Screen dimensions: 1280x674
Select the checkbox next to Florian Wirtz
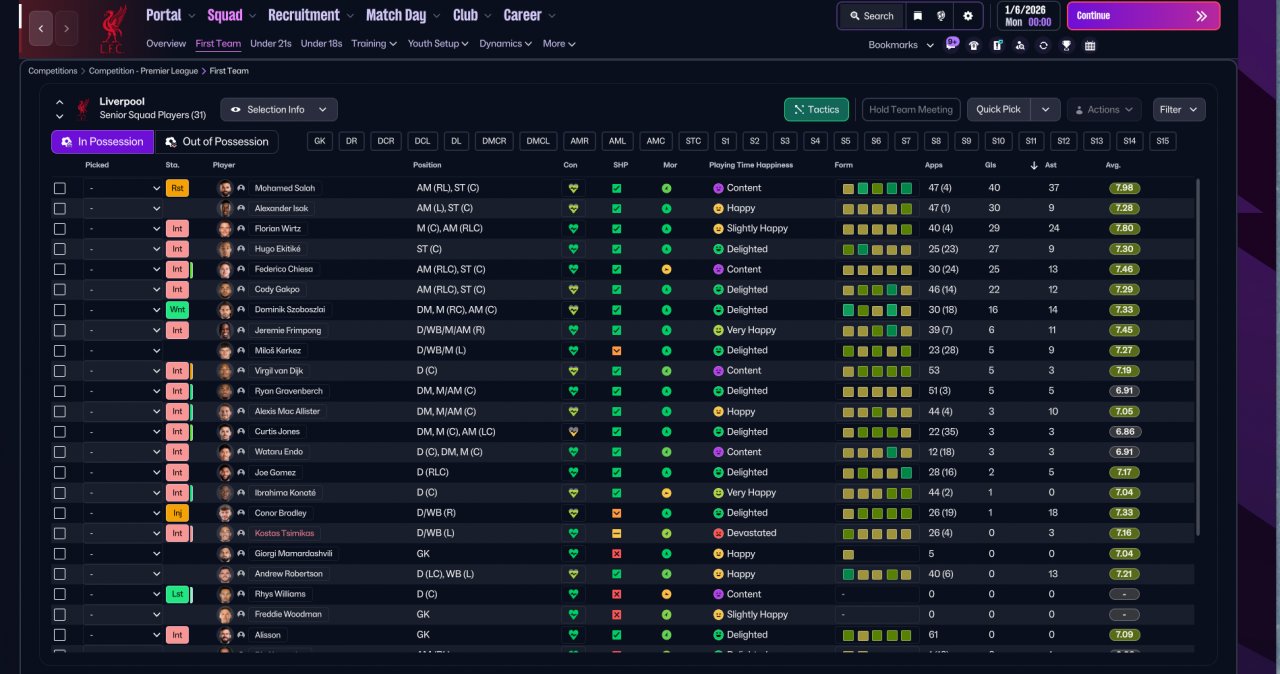(x=60, y=229)
